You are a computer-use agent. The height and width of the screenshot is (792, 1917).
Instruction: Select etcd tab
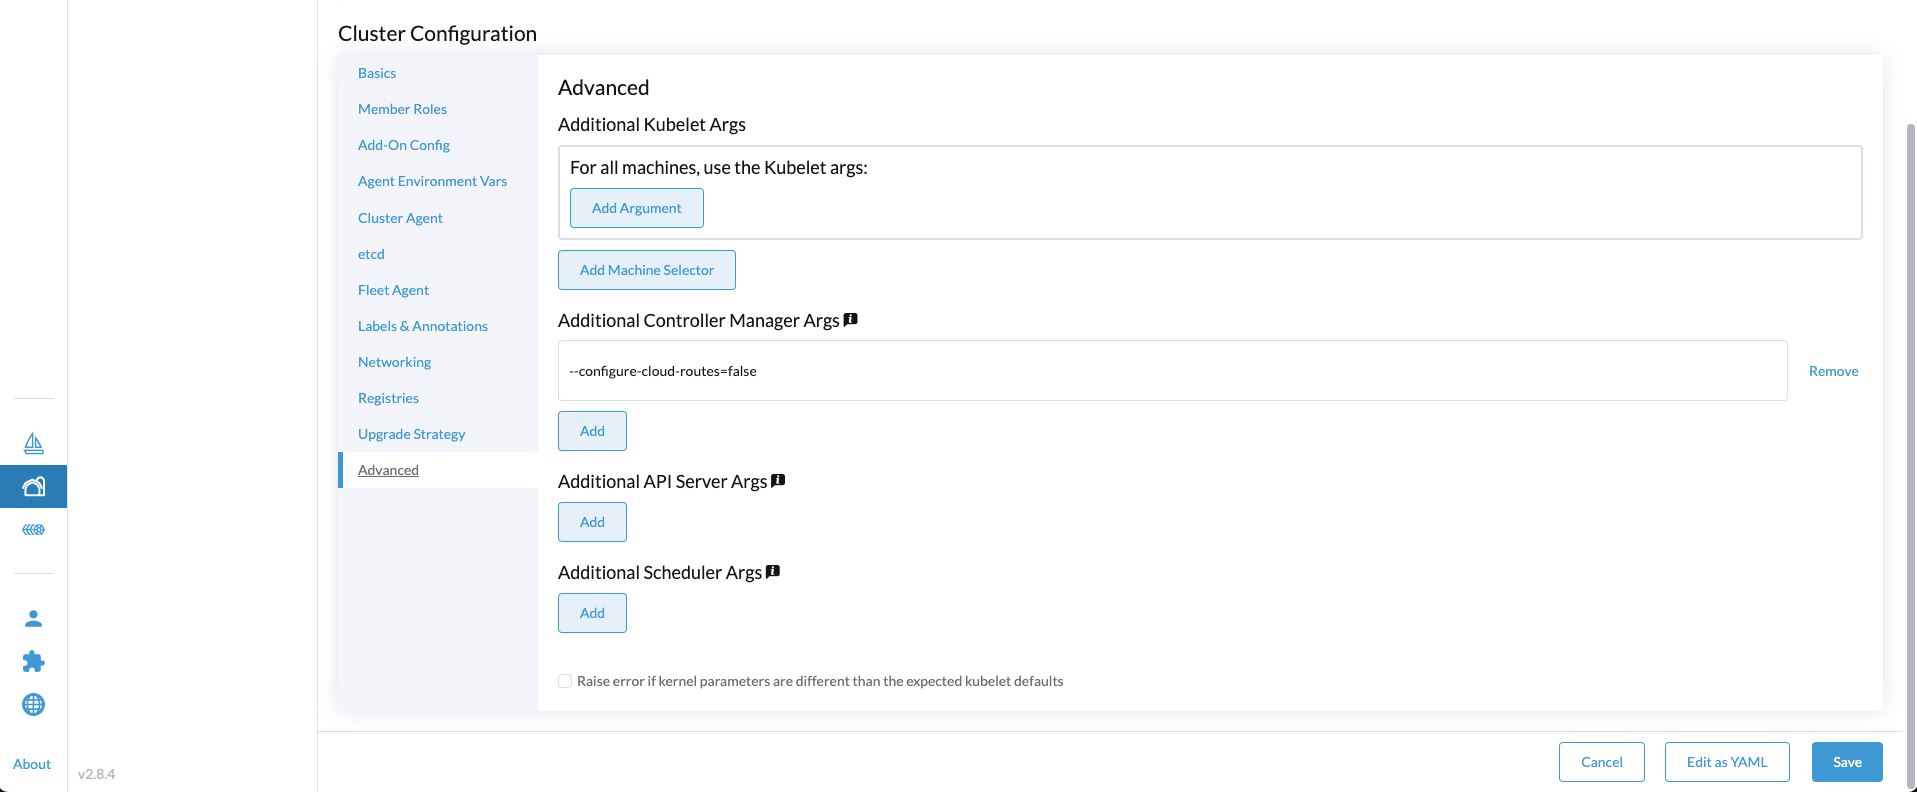[x=371, y=254]
